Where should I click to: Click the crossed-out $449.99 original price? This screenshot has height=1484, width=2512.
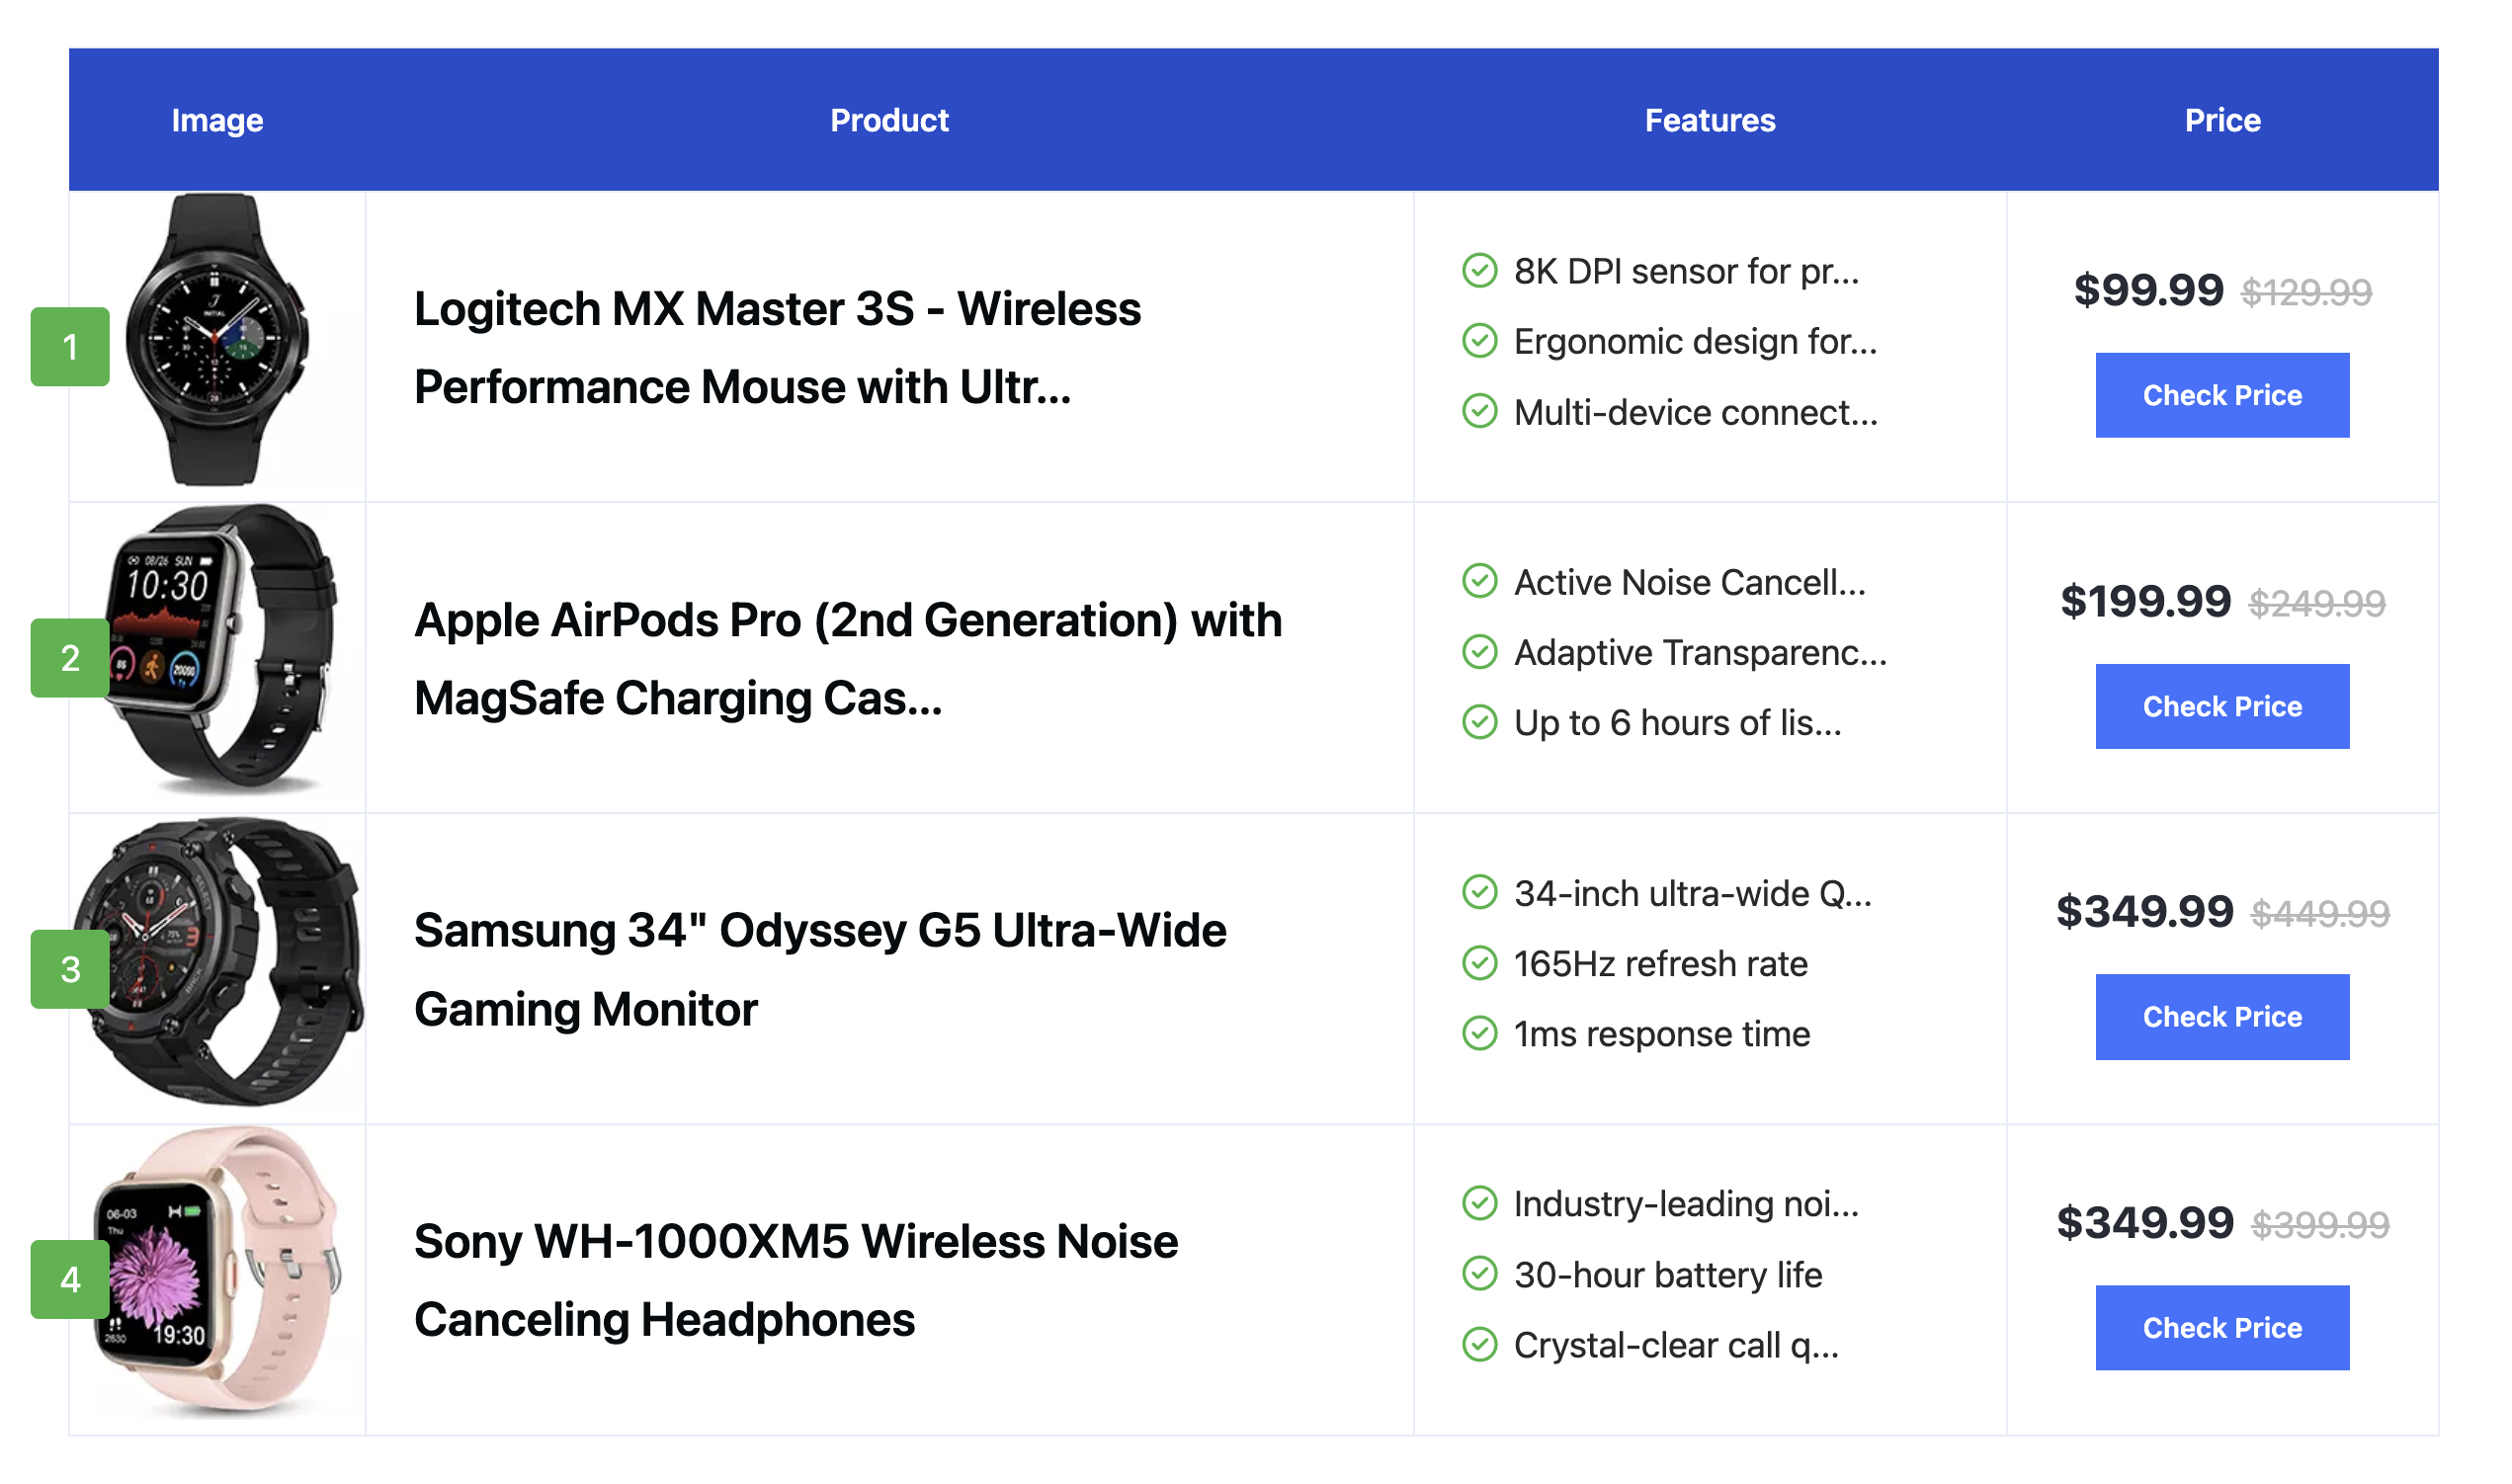2319,913
